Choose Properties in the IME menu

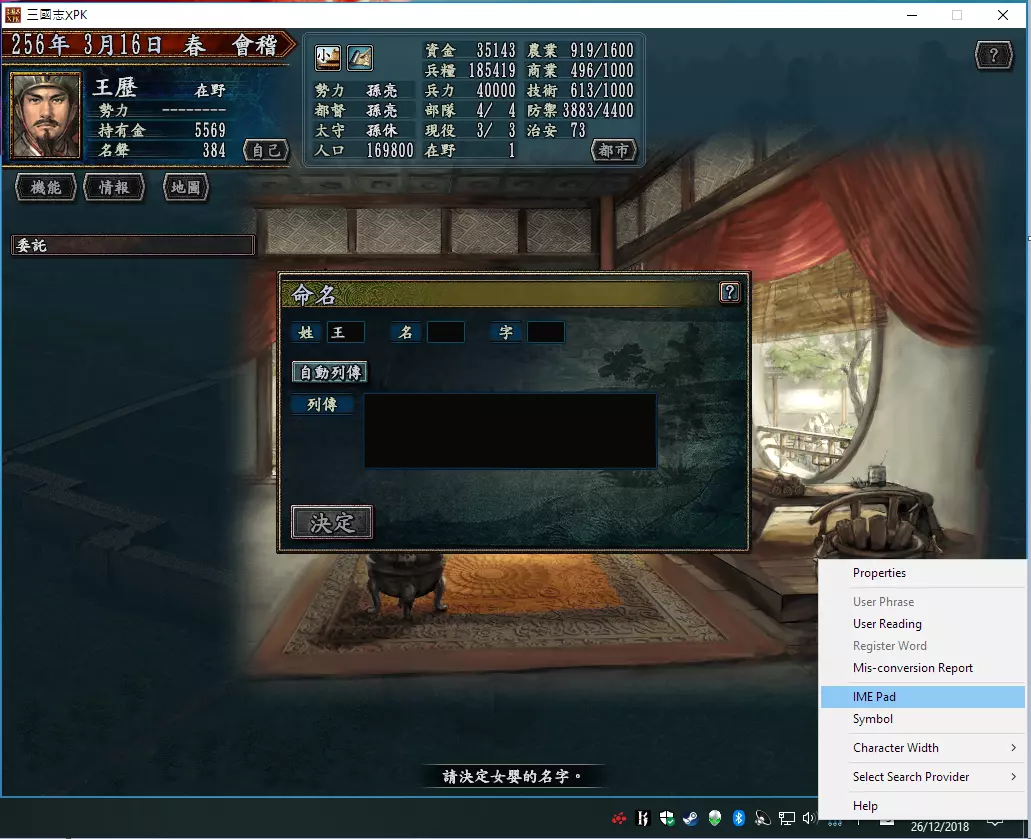(923, 573)
